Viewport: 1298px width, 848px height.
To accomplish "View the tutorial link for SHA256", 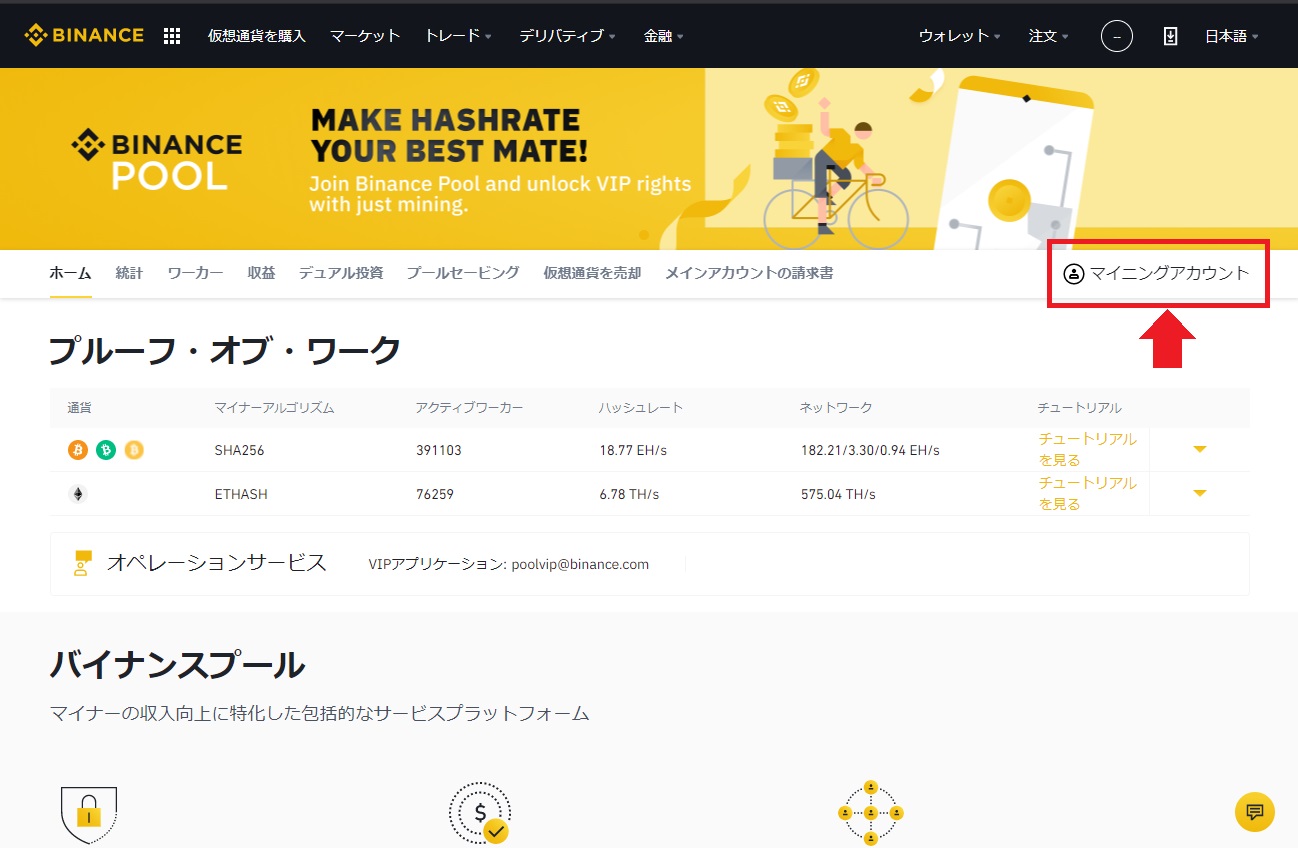I will (1087, 449).
